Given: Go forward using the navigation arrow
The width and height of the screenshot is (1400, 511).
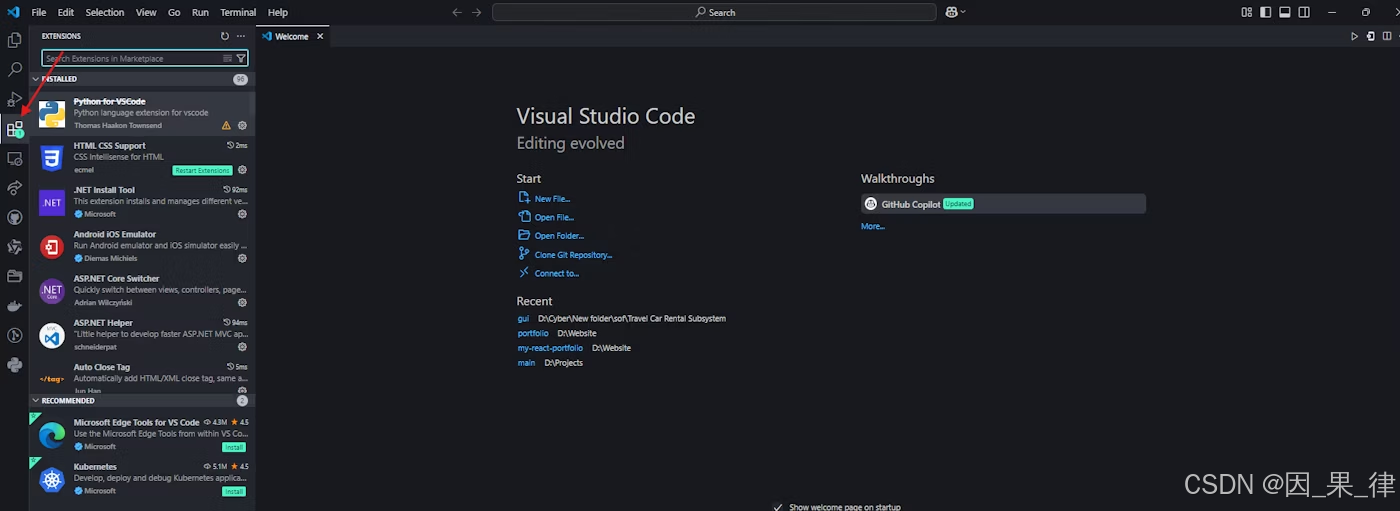Looking at the screenshot, I should pos(477,12).
